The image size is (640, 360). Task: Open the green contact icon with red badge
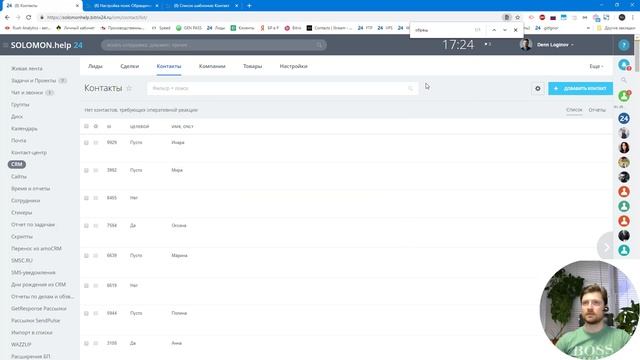(623, 96)
